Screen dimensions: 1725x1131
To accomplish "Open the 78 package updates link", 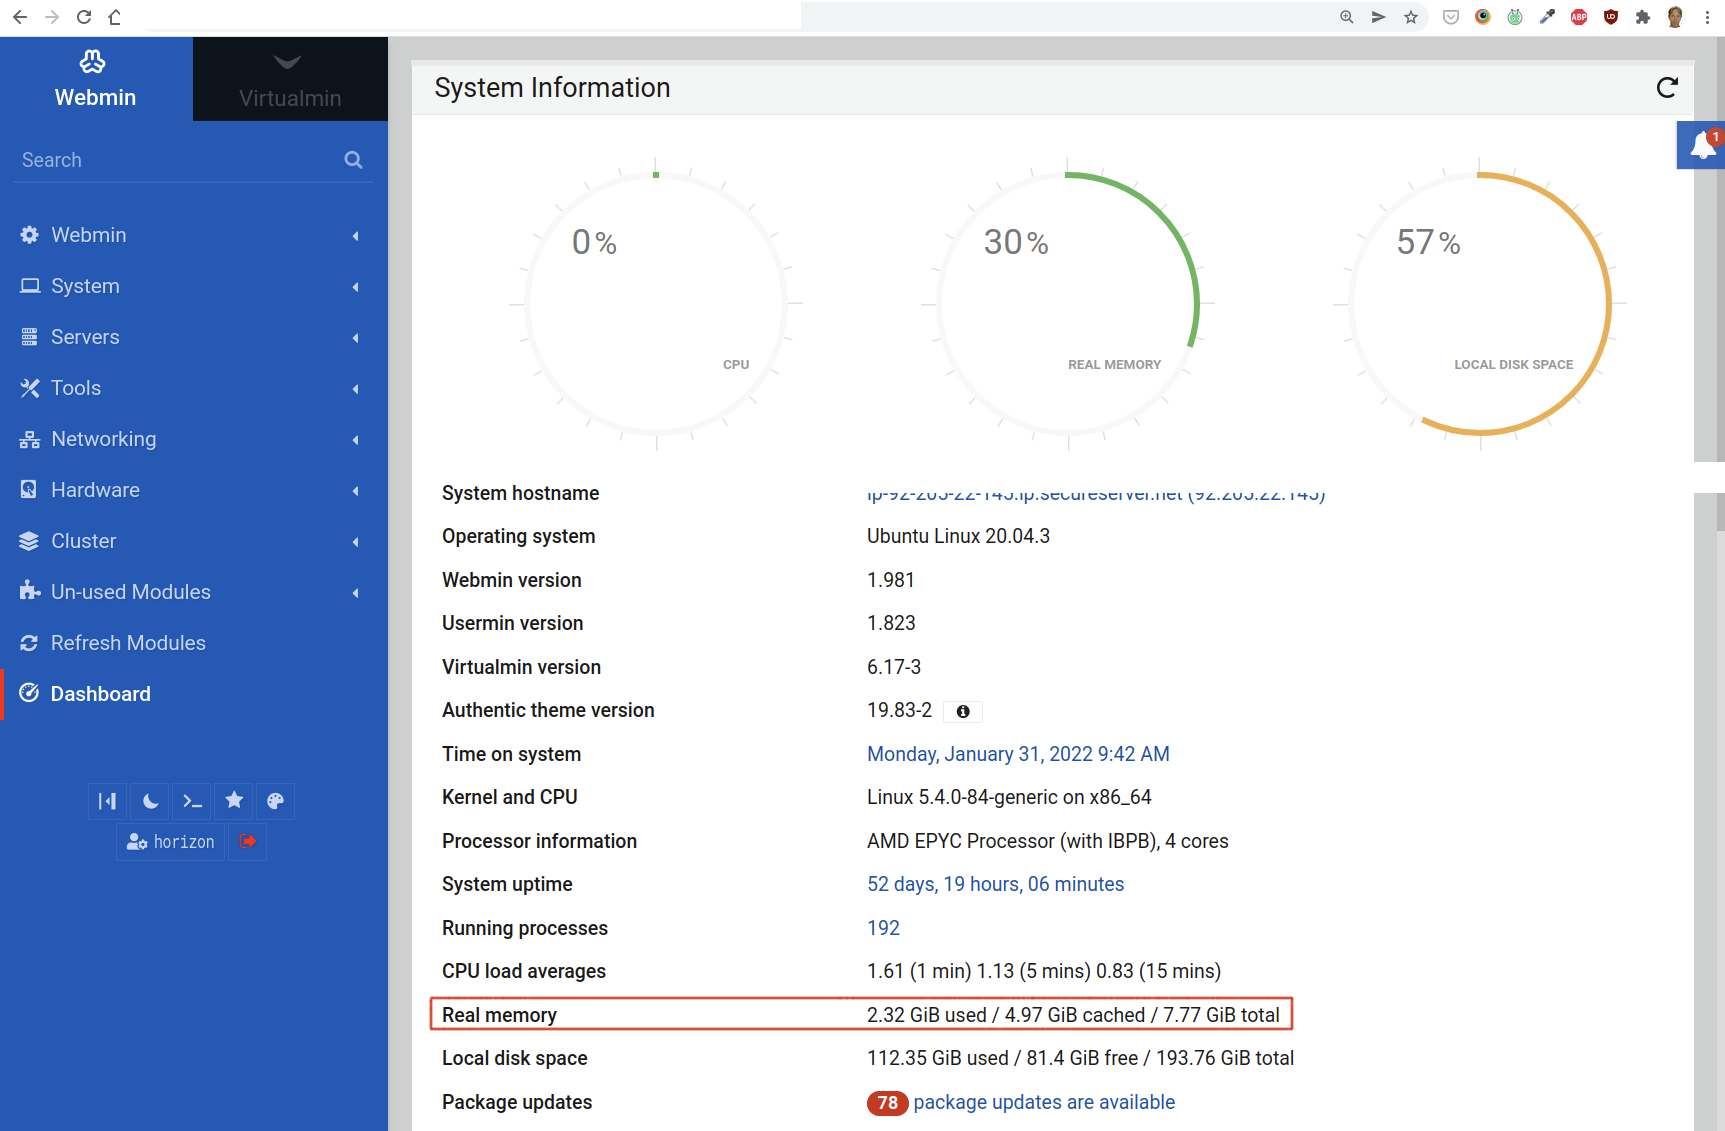I will coord(1043,1102).
